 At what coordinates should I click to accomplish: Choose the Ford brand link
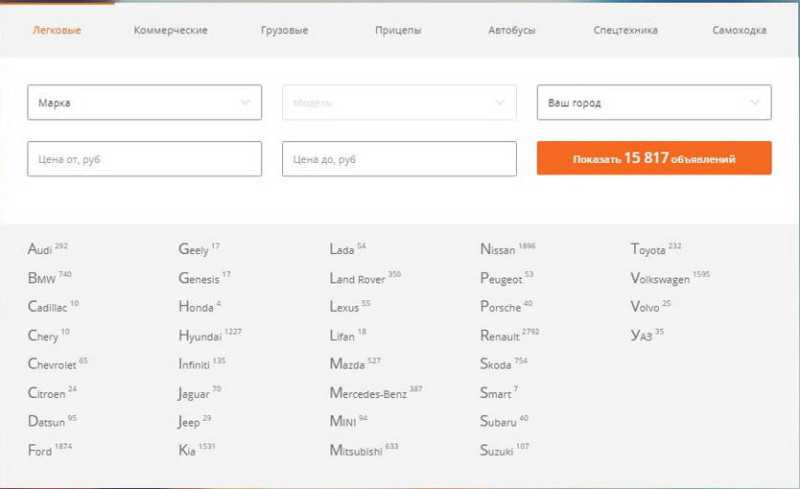40,450
